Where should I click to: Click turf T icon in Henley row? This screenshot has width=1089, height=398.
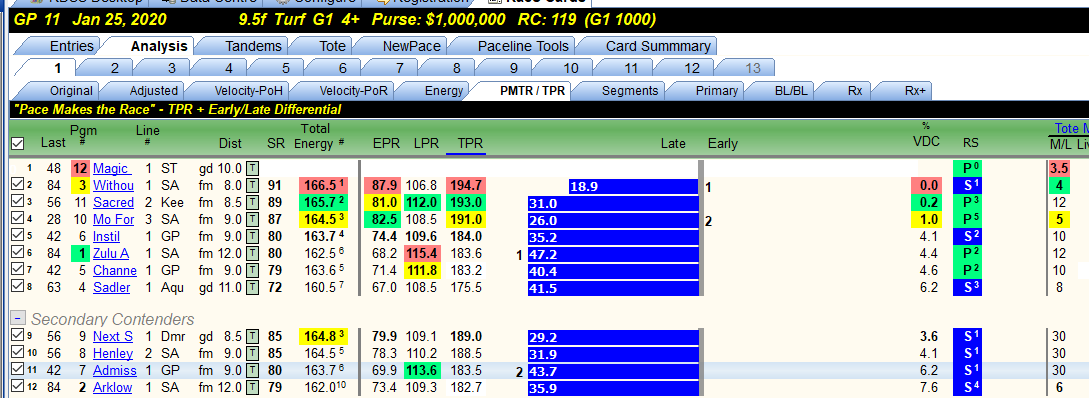[x=253, y=354]
